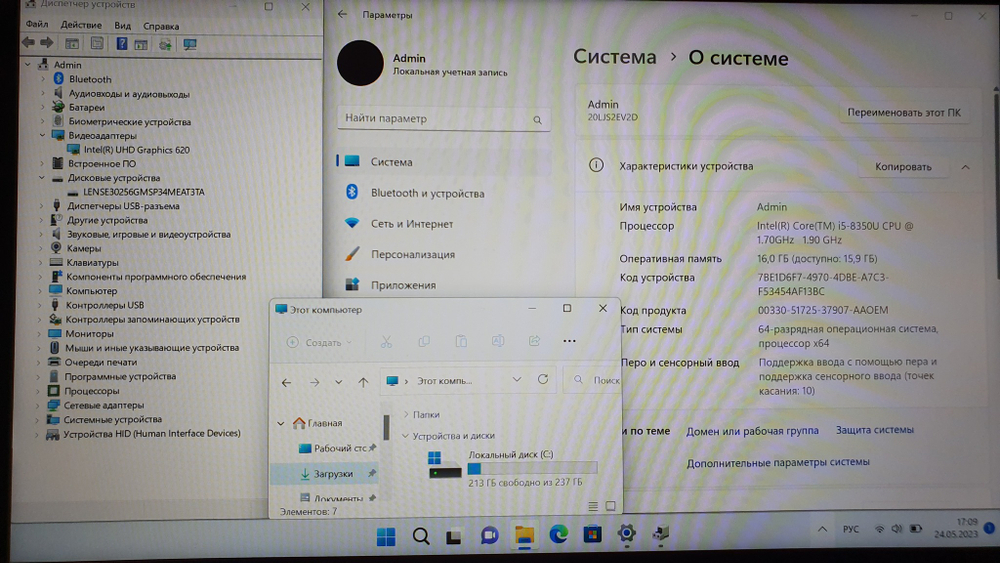Viewport: 1000px width, 563px height.
Task: Open Защита системы link
Action: (x=874, y=430)
